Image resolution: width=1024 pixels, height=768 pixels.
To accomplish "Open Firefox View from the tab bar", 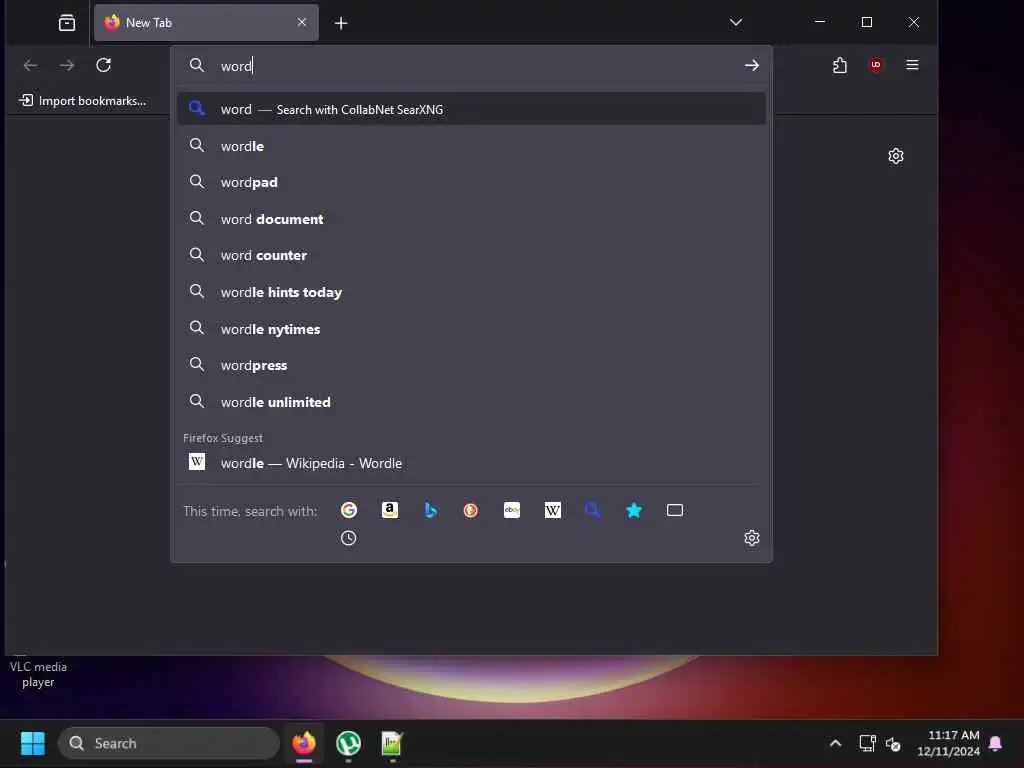I will click(x=67, y=23).
